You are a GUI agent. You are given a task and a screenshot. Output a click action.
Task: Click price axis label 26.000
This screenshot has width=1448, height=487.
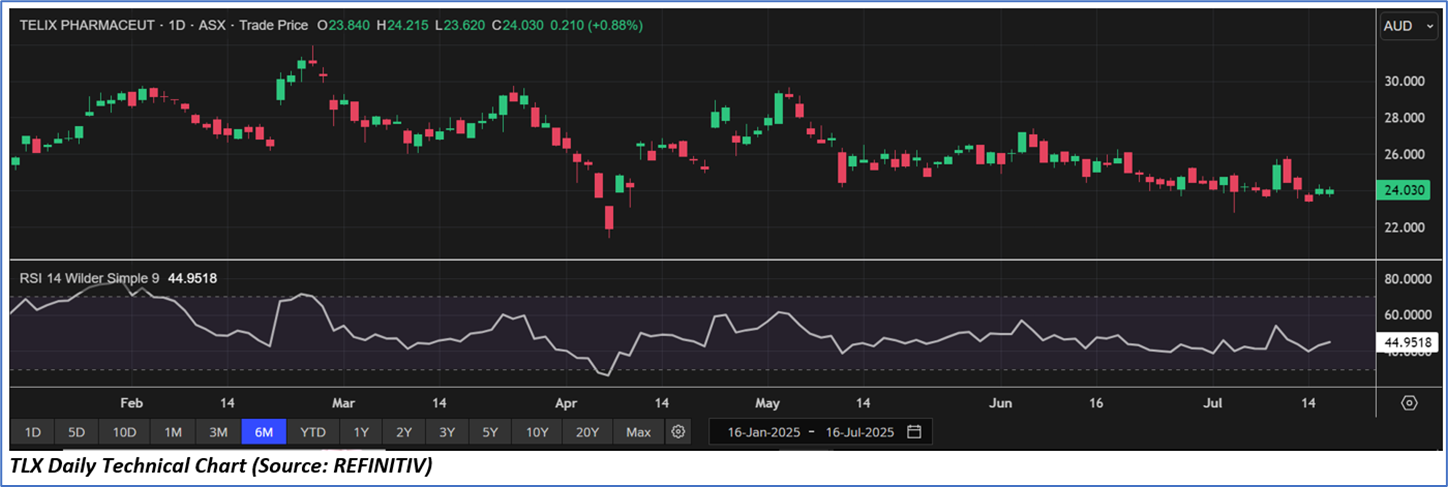pos(1404,155)
